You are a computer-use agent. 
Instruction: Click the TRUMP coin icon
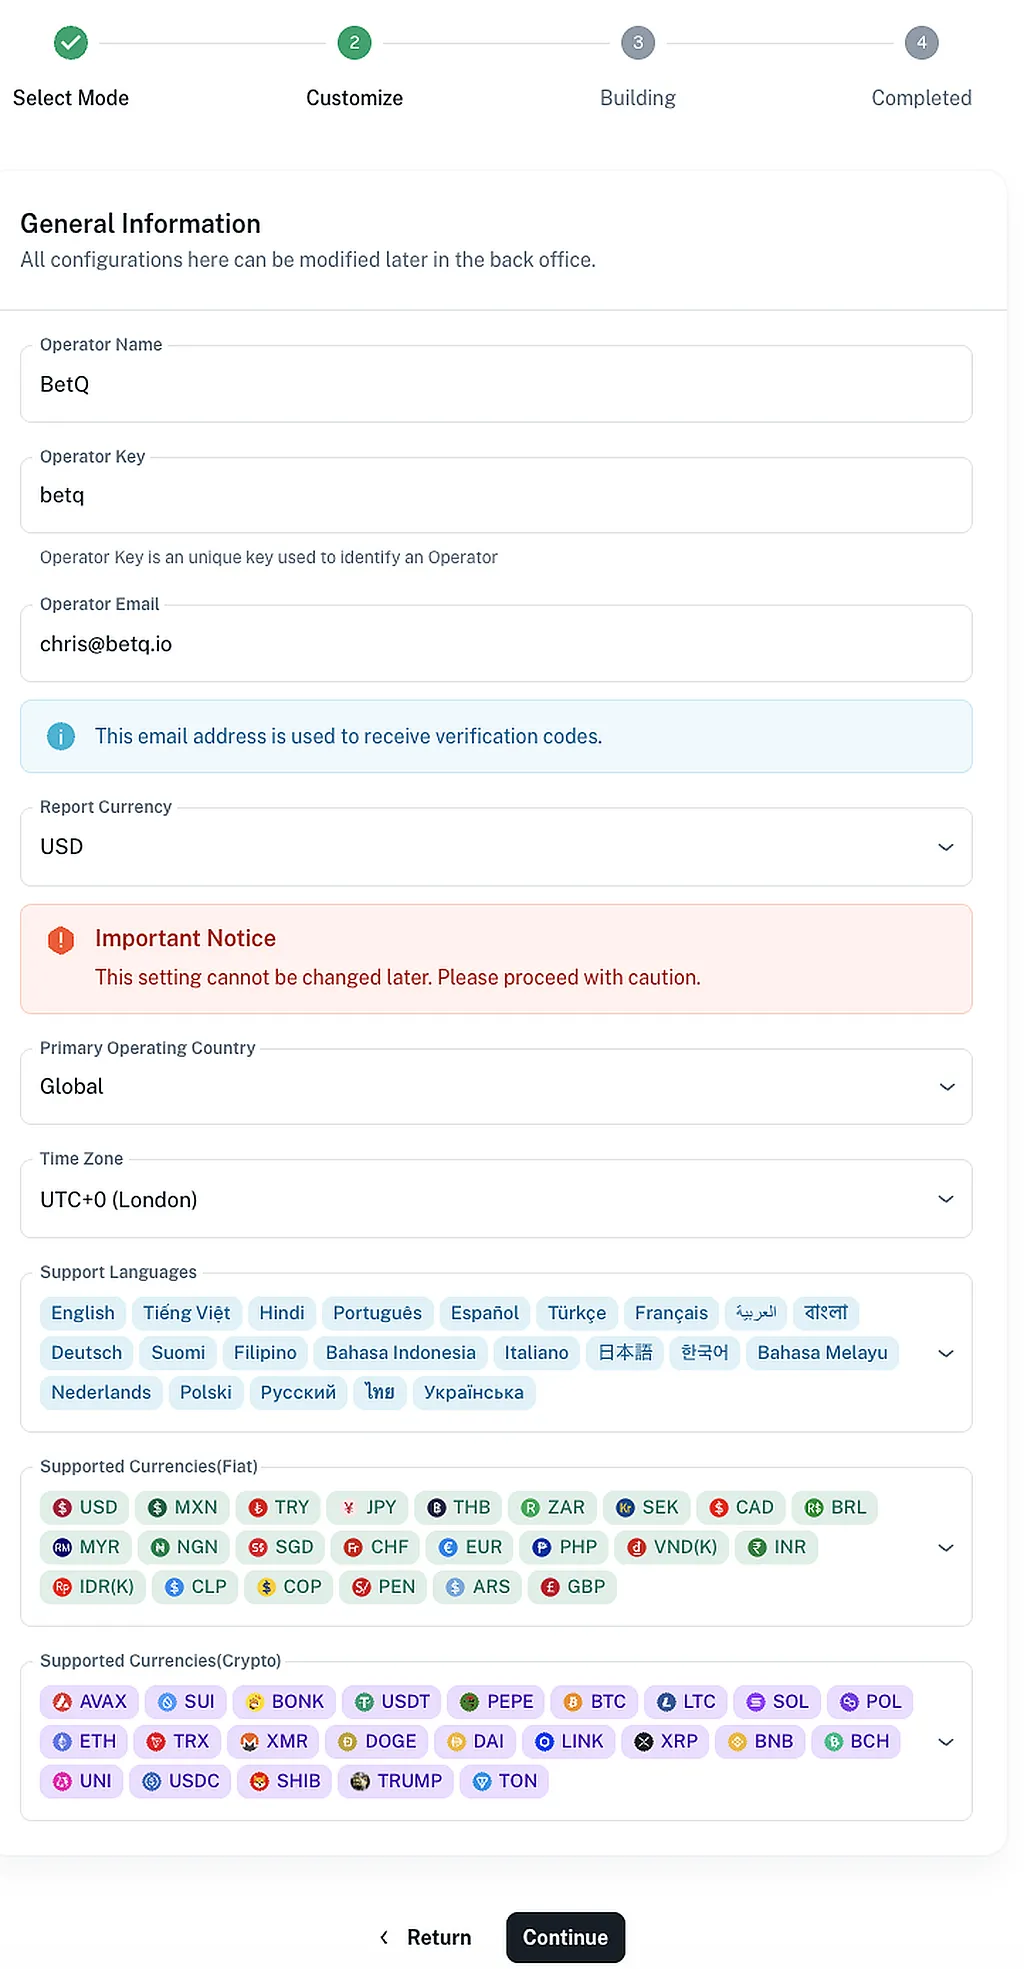point(360,1781)
